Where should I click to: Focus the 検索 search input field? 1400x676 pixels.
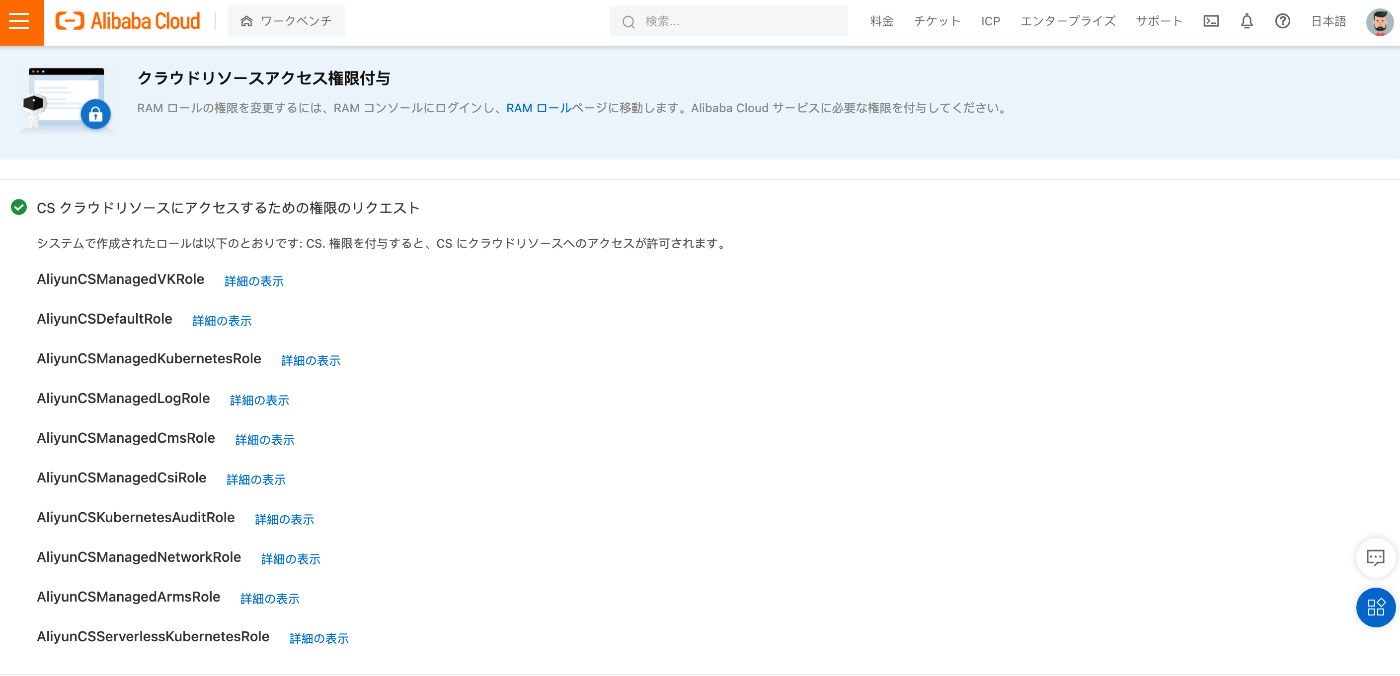729,21
